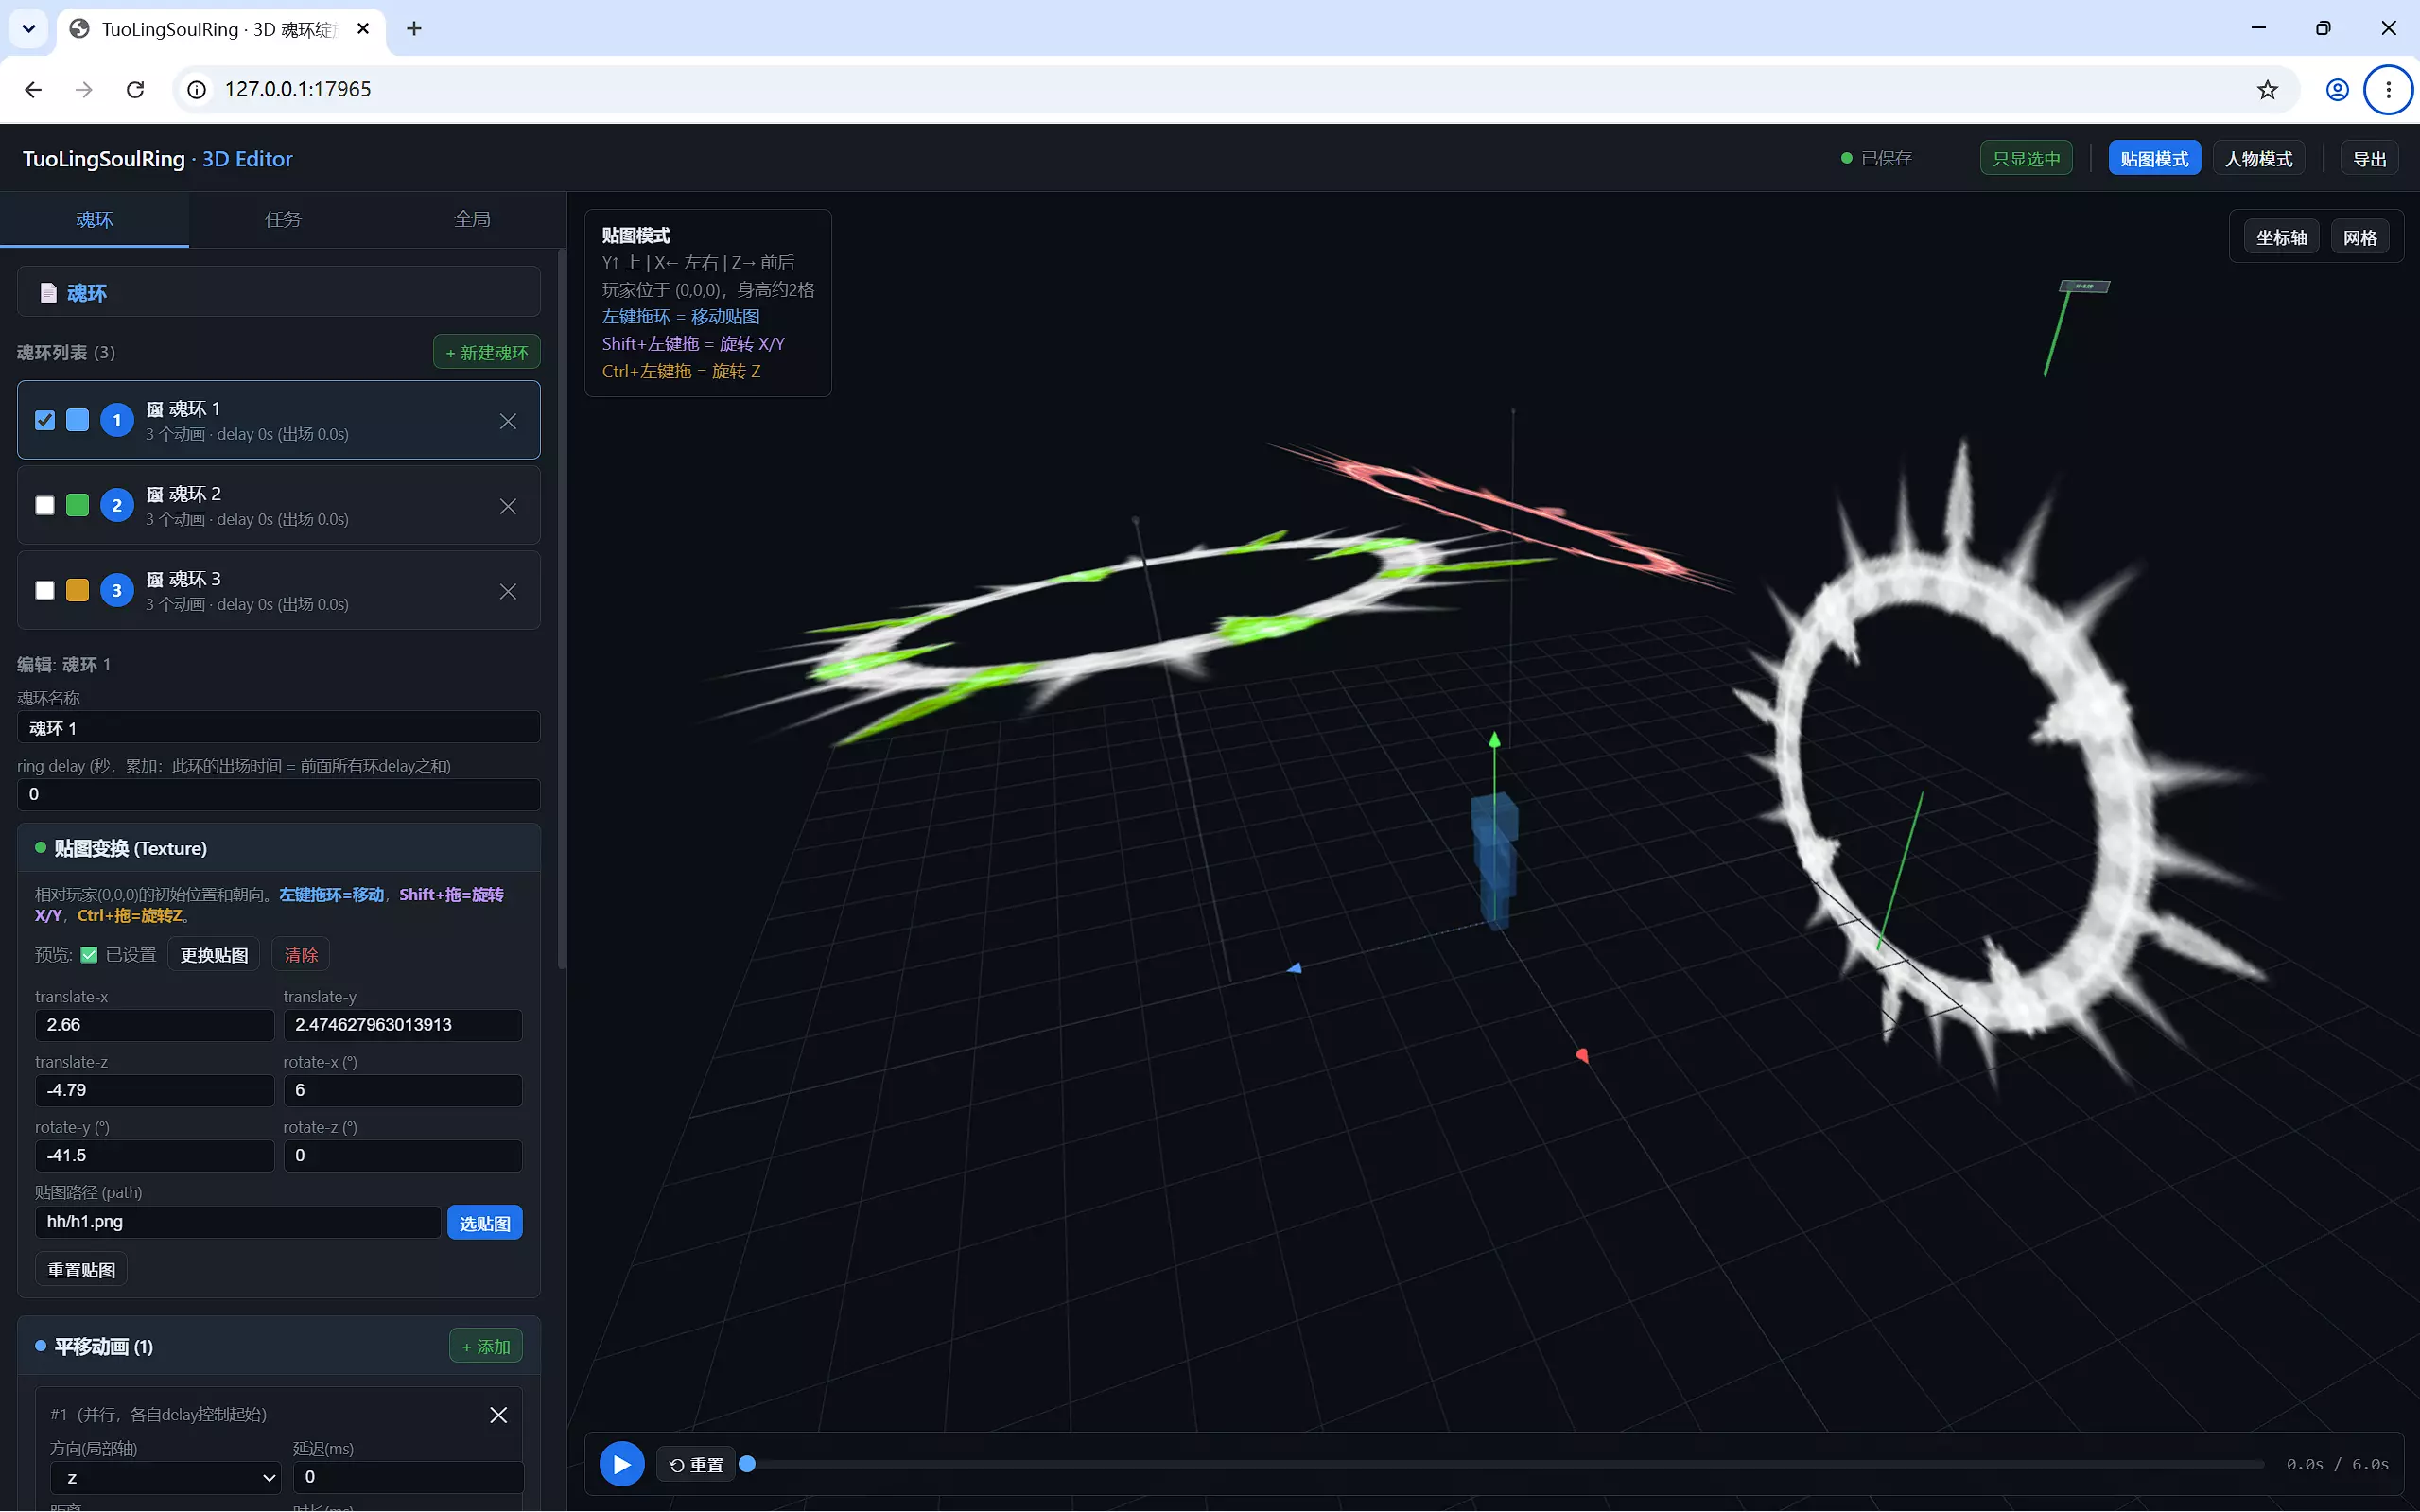Delete translate animation #1 with its X
This screenshot has height=1512, width=2420.
(x=498, y=1414)
